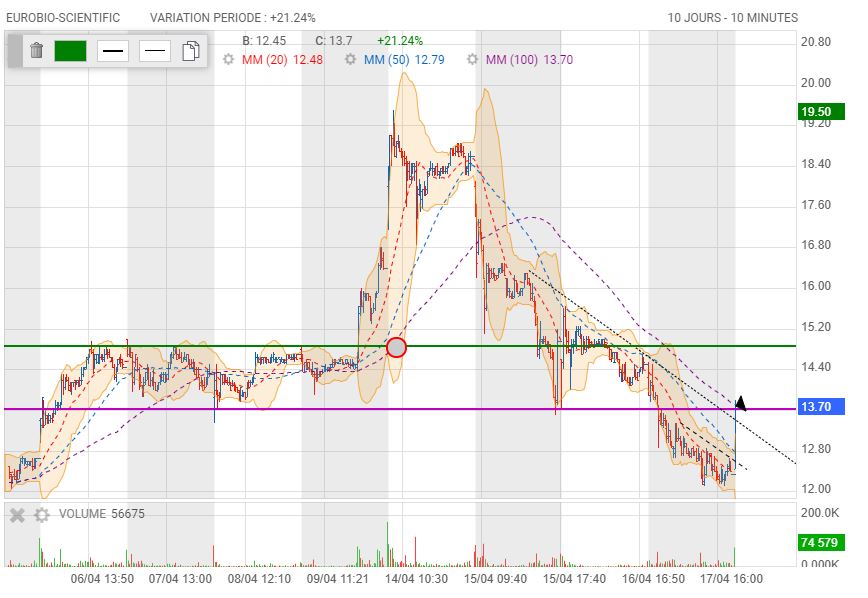Open the green line color swatch
The width and height of the screenshot is (868, 598).
coord(70,51)
